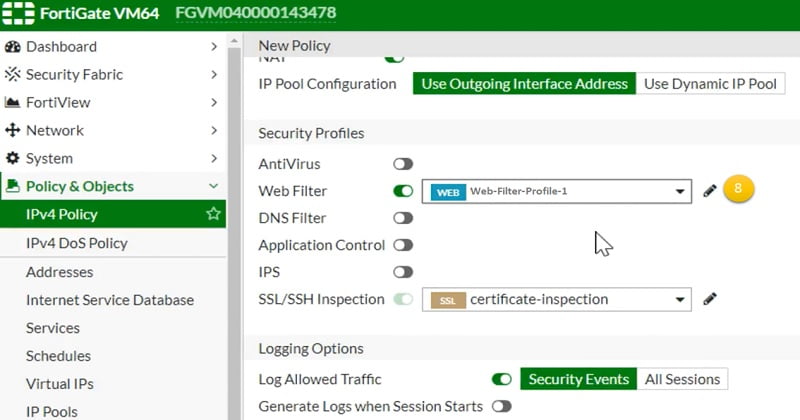Collapse the Policy & Objects menu chevron
Viewport: 800px width, 420px height.
(213, 186)
